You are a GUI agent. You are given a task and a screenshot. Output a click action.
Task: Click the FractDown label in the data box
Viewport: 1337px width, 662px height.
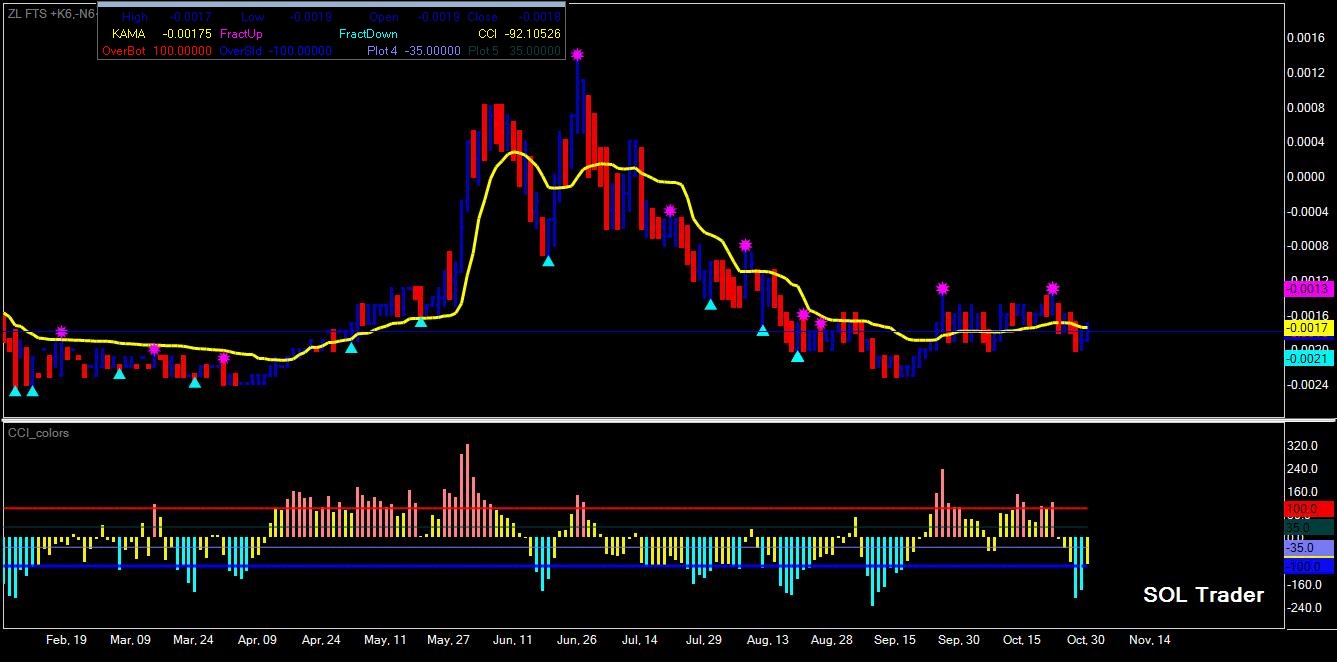pos(368,33)
